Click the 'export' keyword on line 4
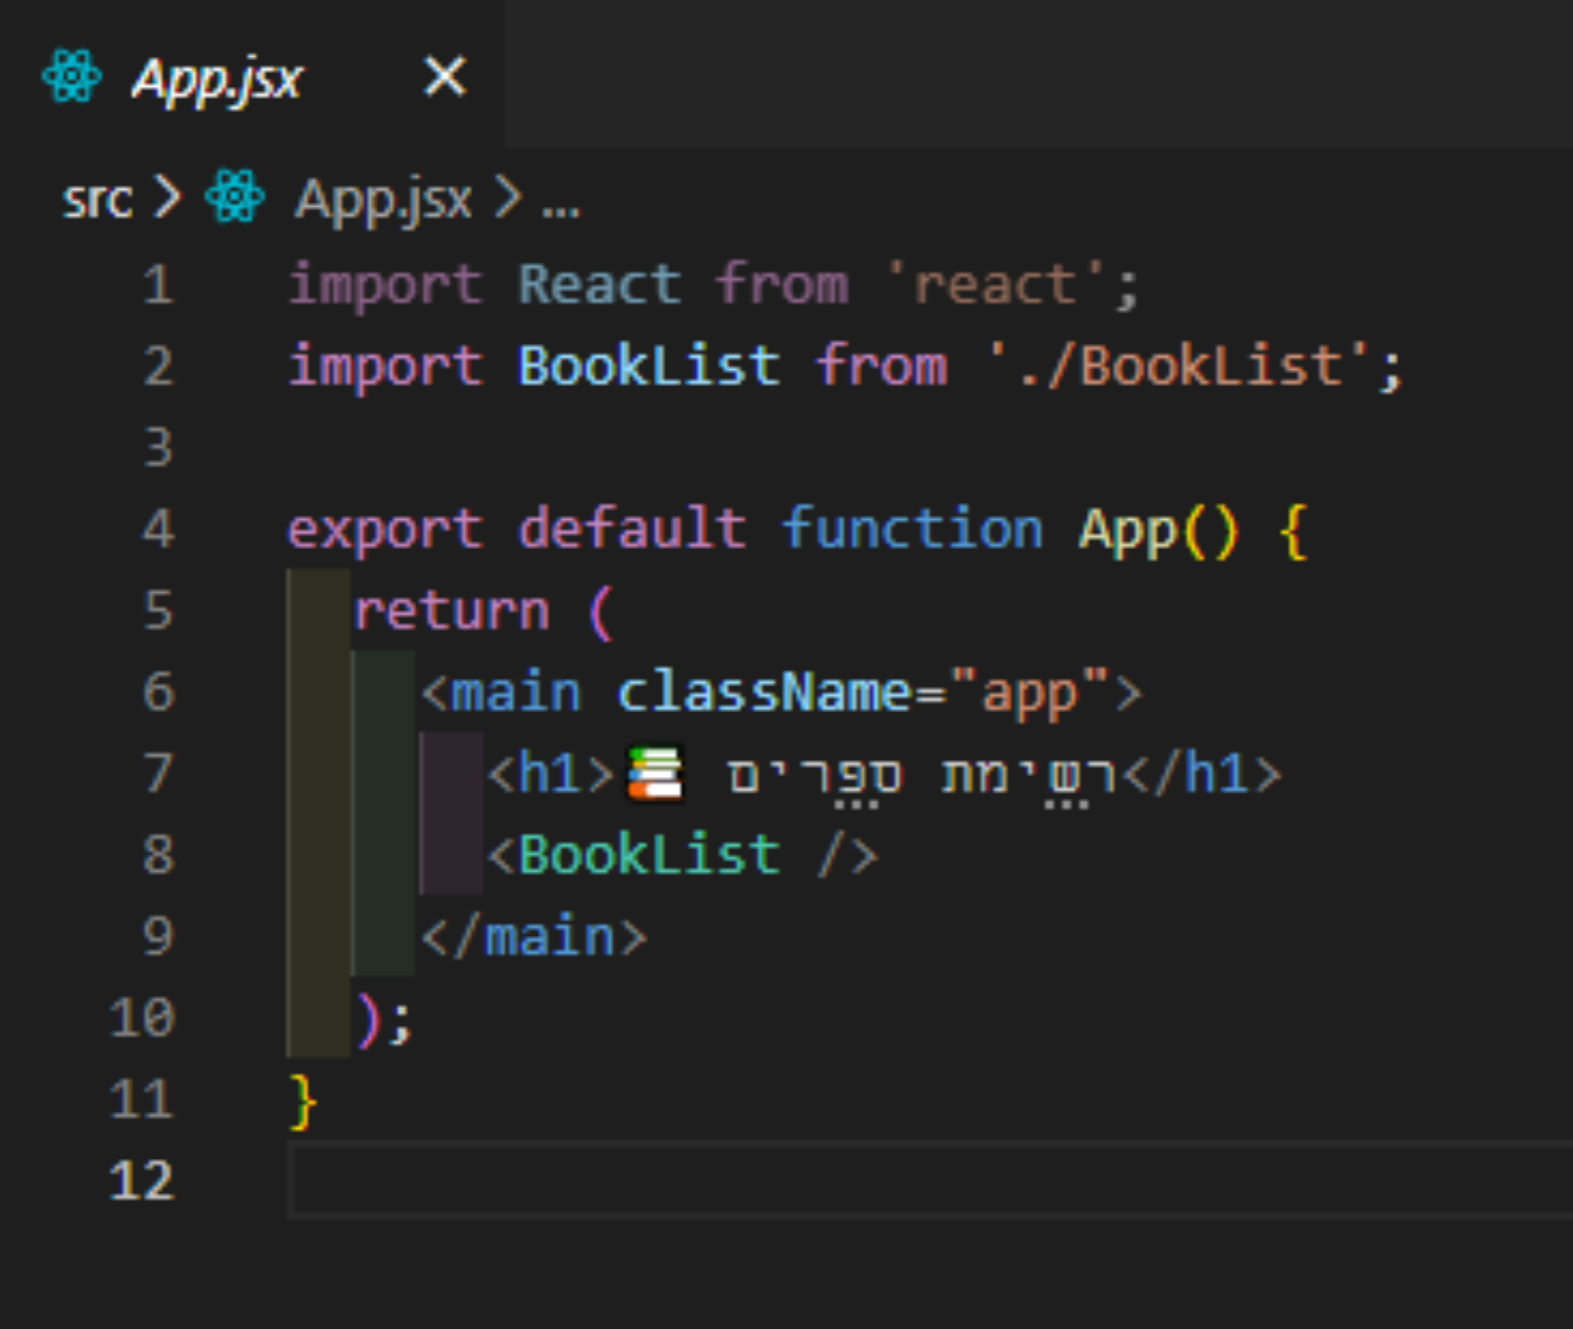This screenshot has height=1329, width=1573. pos(385,529)
